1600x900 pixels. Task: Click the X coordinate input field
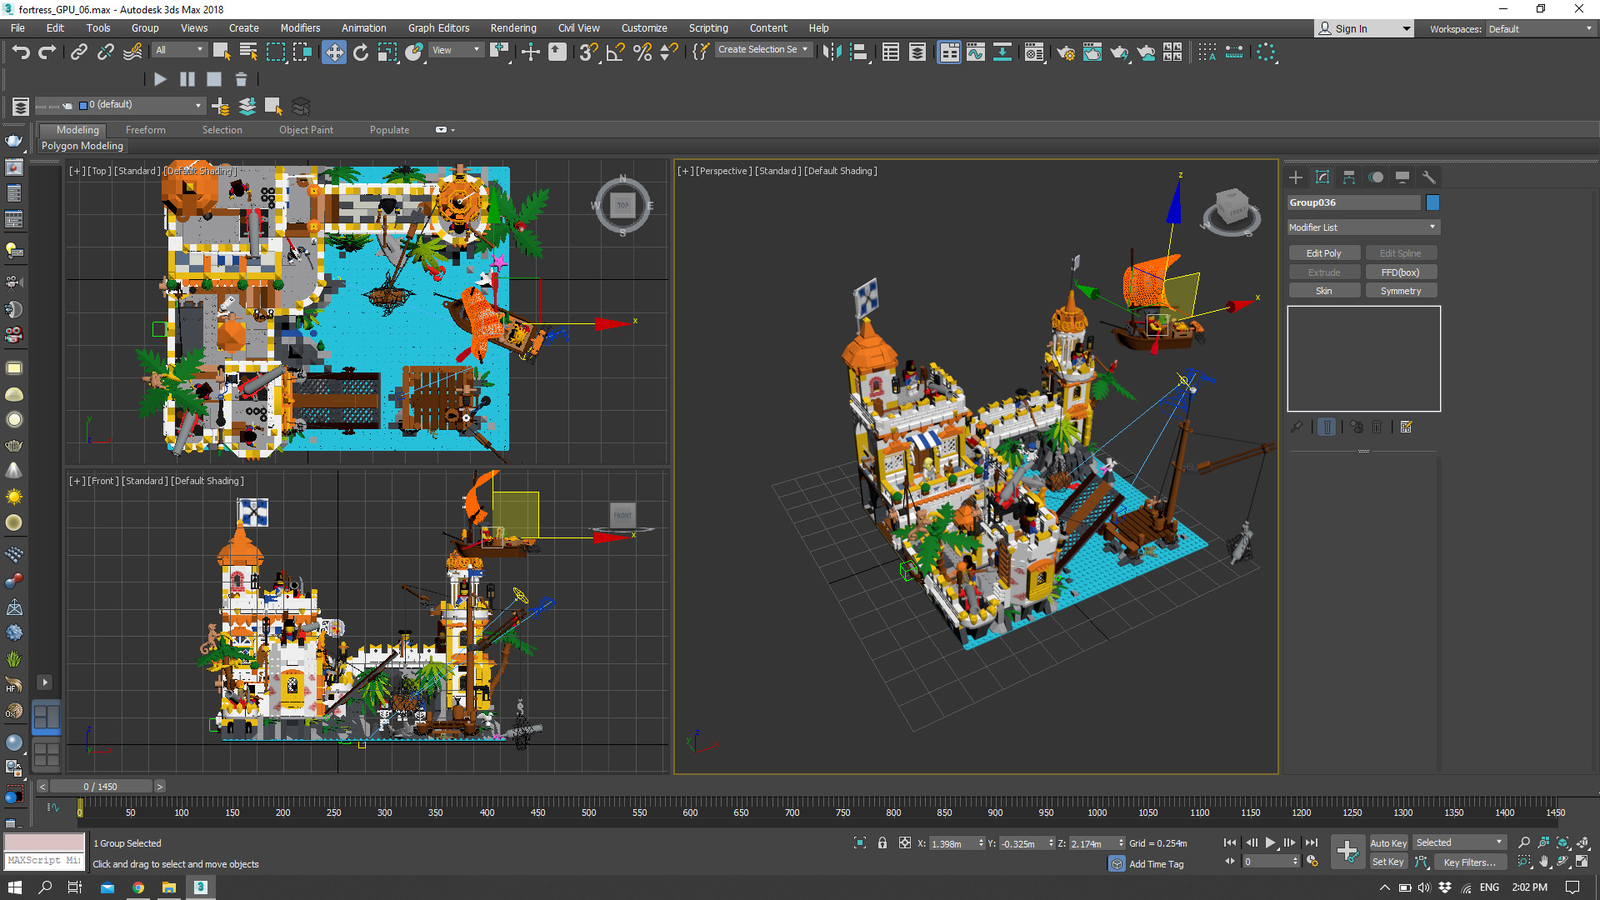(953, 843)
